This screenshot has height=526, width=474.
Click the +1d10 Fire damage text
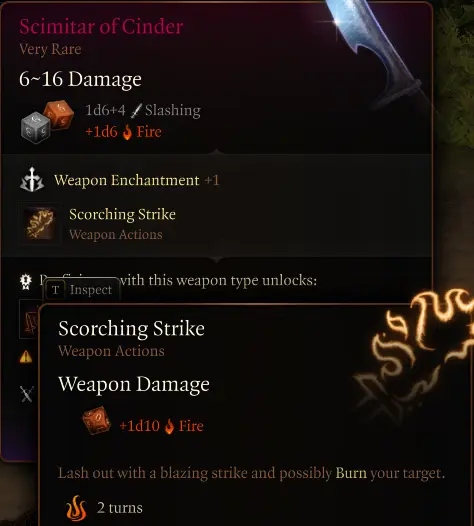[x=161, y=426]
